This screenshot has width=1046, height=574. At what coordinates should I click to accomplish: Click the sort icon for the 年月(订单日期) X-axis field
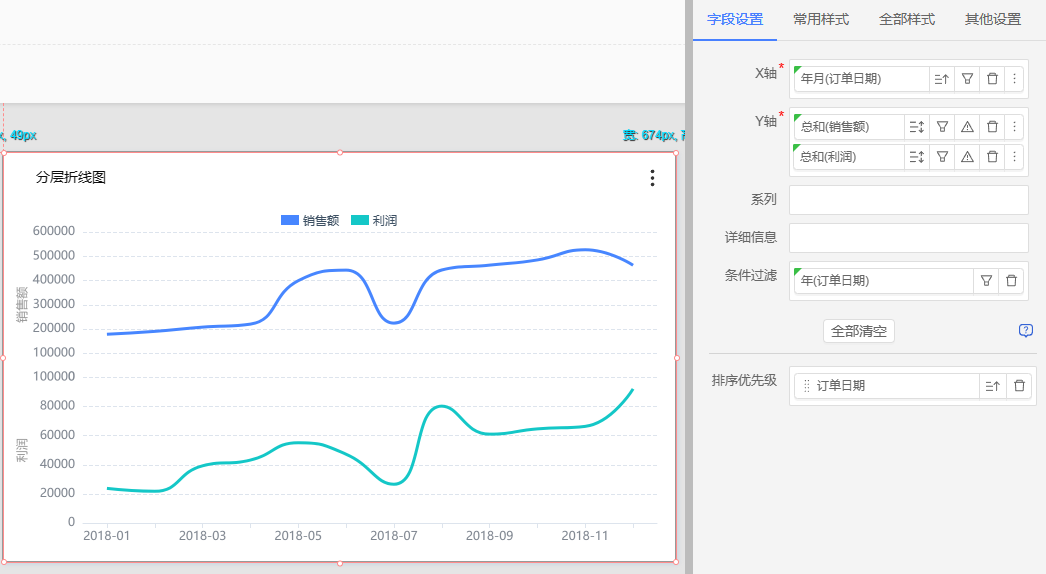941,79
